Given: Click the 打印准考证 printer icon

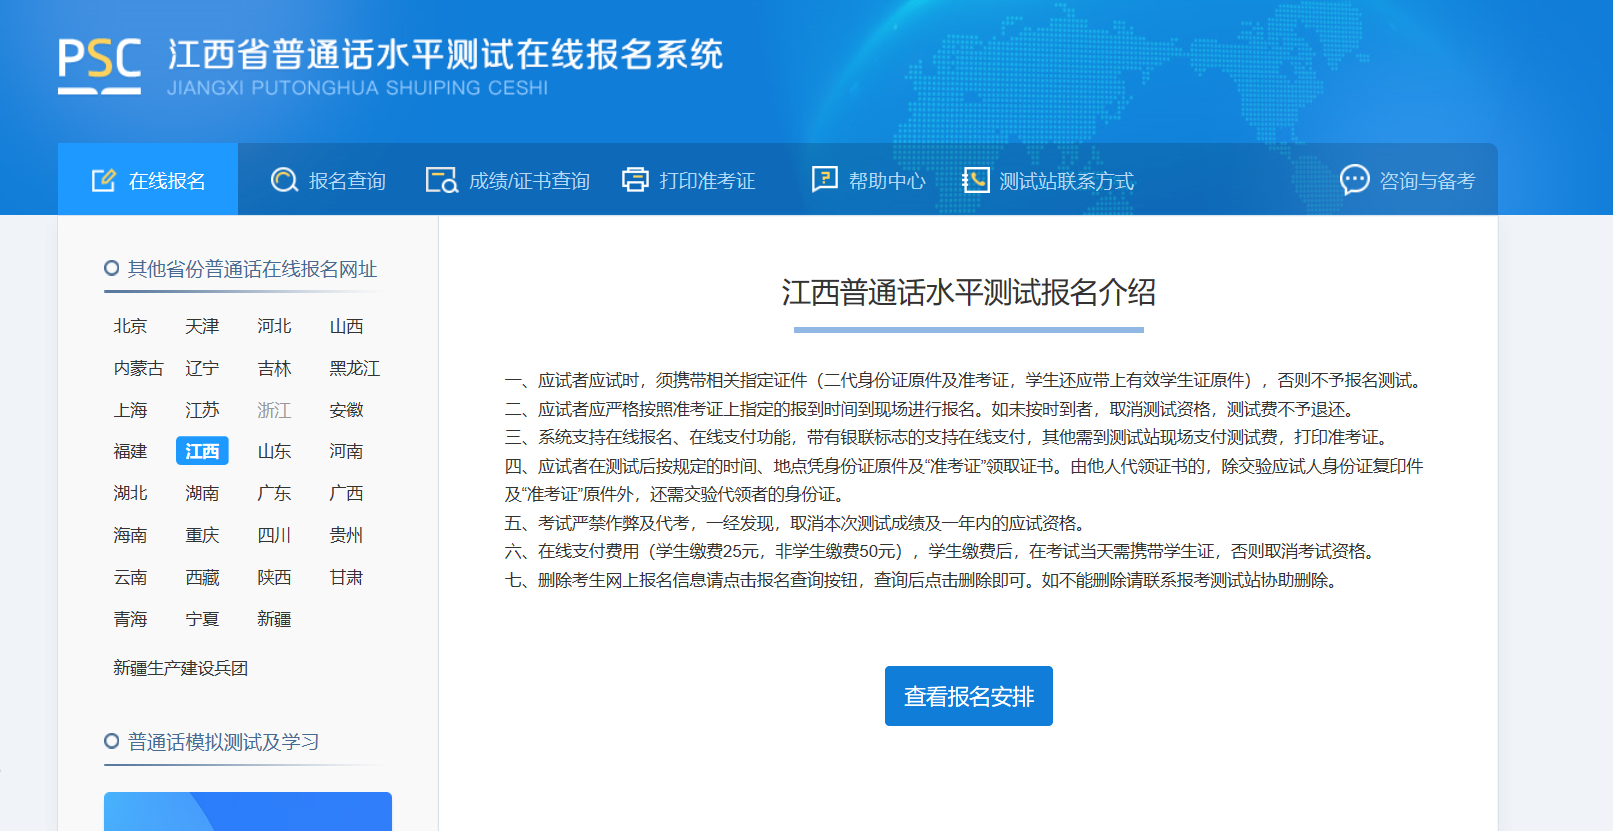Looking at the screenshot, I should pos(635,180).
